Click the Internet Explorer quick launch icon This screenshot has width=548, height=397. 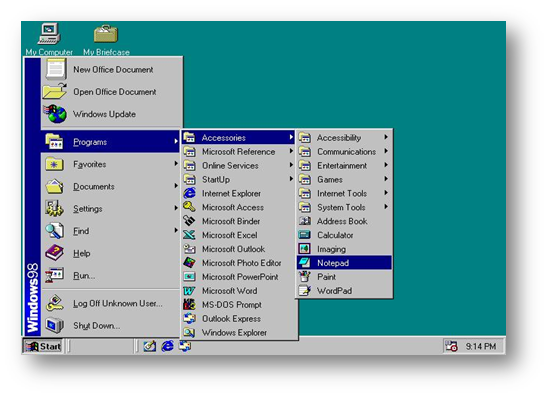(168, 346)
